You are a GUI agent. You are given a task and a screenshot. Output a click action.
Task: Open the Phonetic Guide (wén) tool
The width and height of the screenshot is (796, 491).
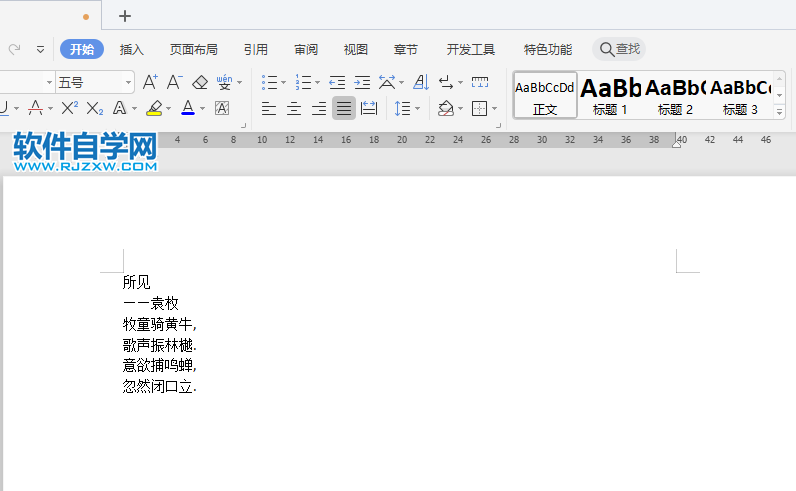click(224, 82)
